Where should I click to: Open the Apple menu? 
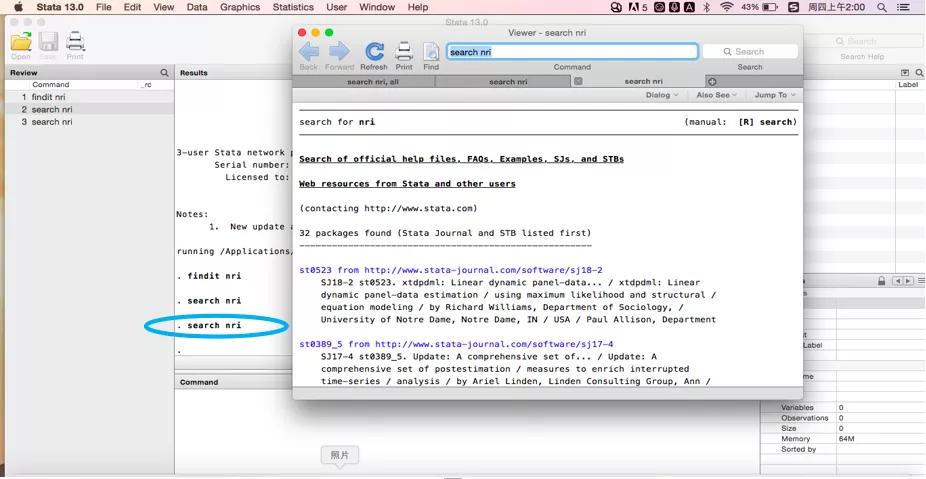18,7
